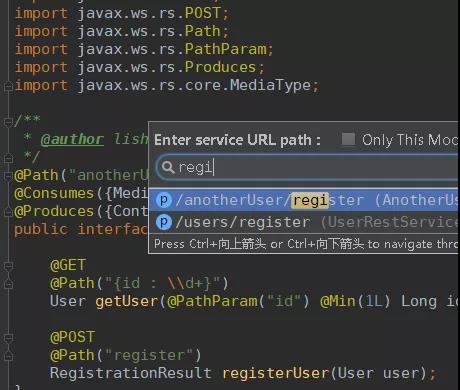
Task: Collapse the import block fold marker
Action: (x=8, y=87)
